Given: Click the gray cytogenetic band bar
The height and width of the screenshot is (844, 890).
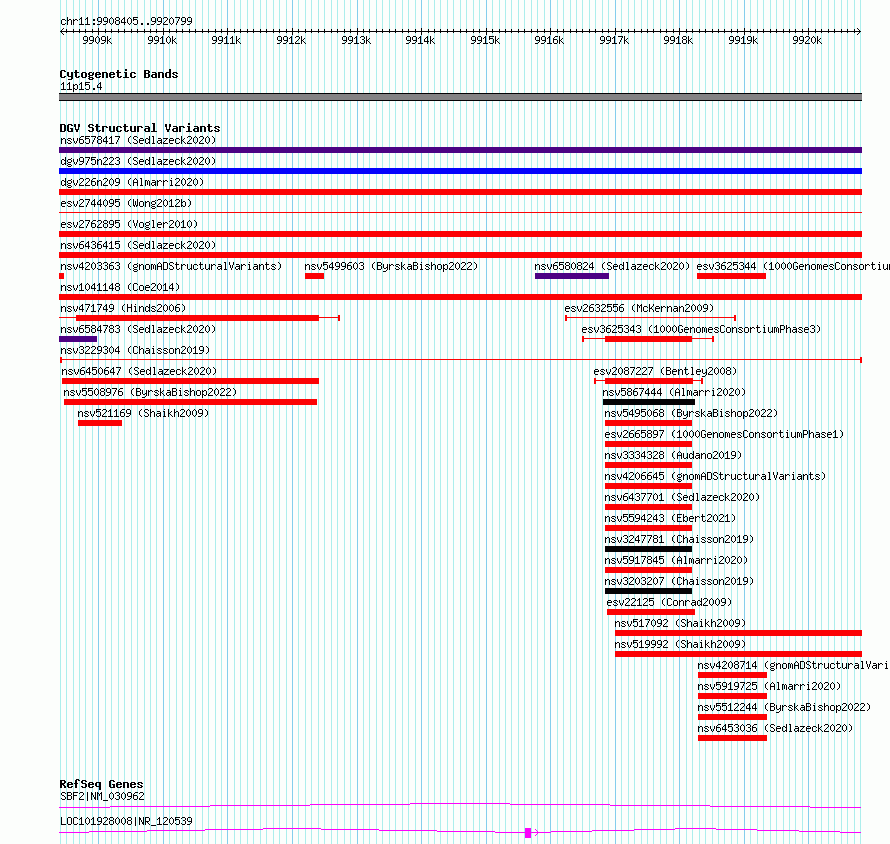Looking at the screenshot, I should point(460,97).
